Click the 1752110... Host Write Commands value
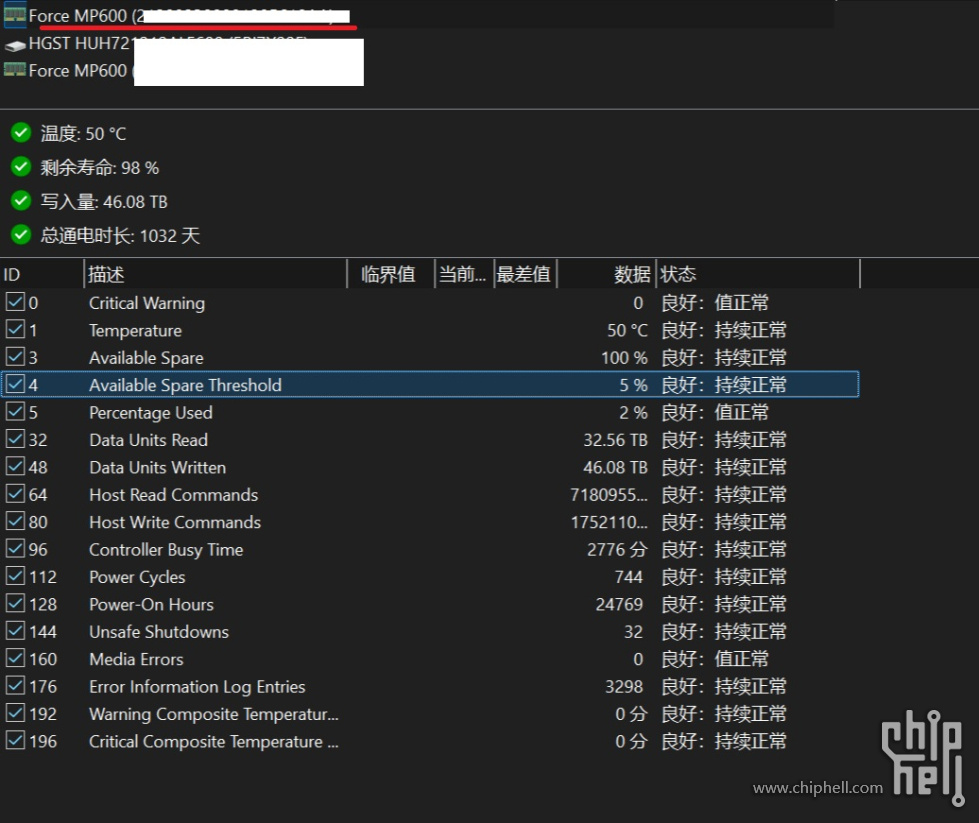979x823 pixels. tap(609, 523)
